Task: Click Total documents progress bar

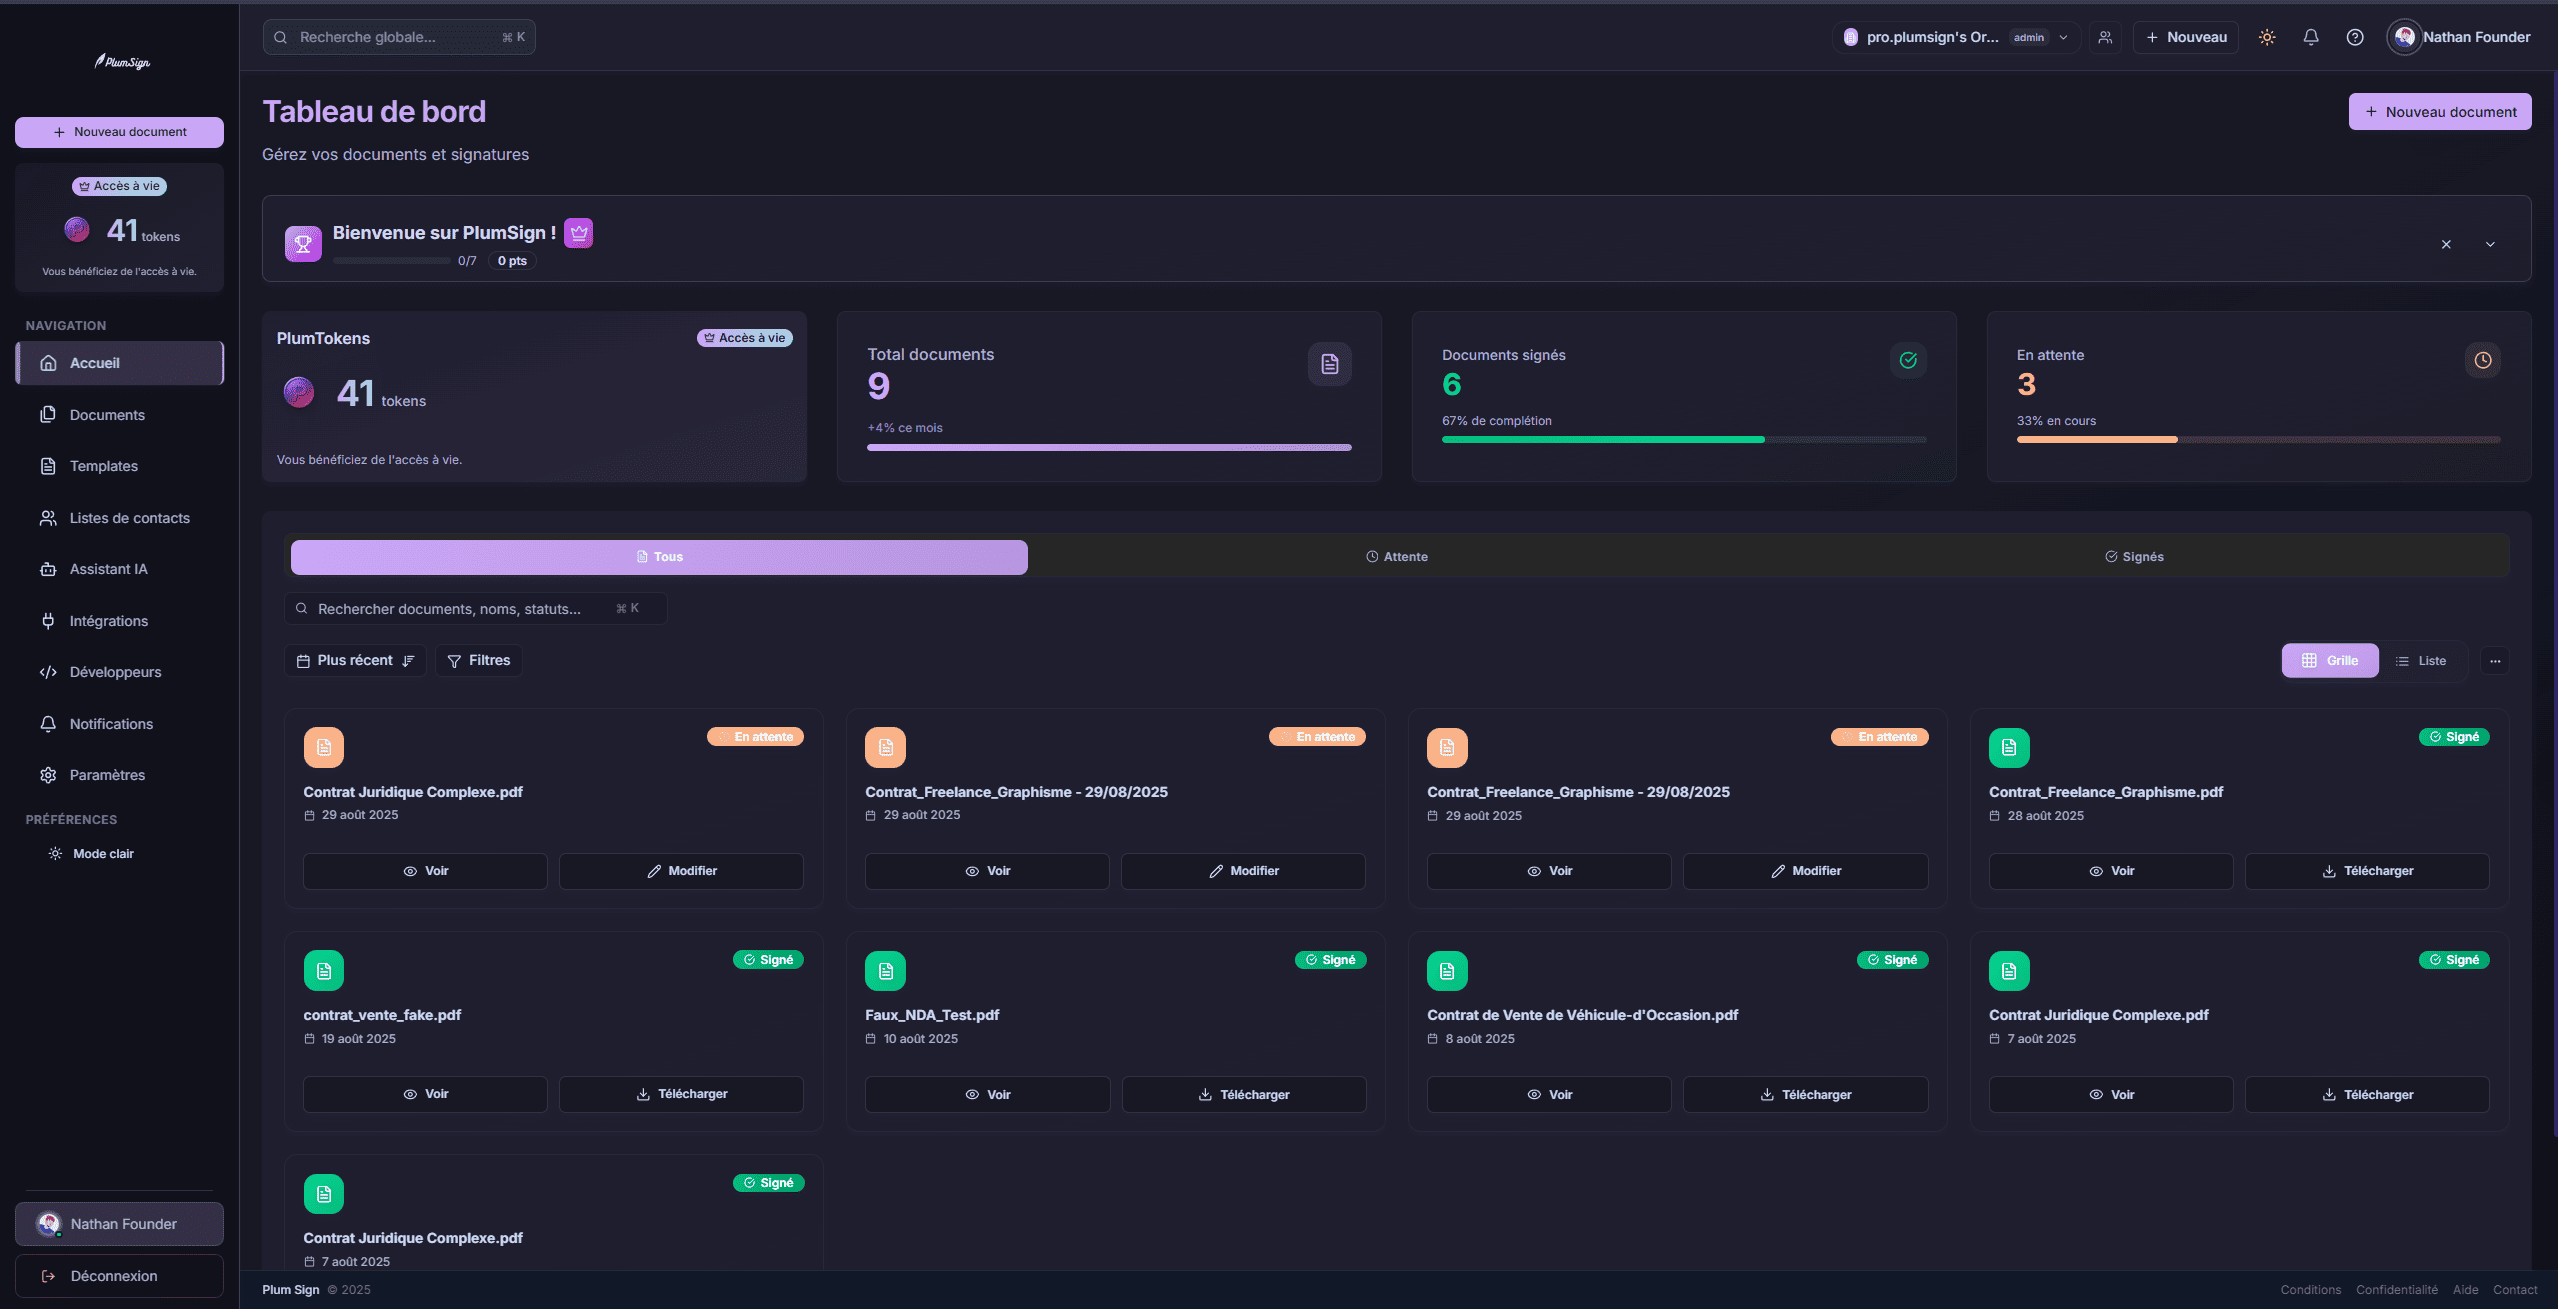Action: coord(1109,447)
